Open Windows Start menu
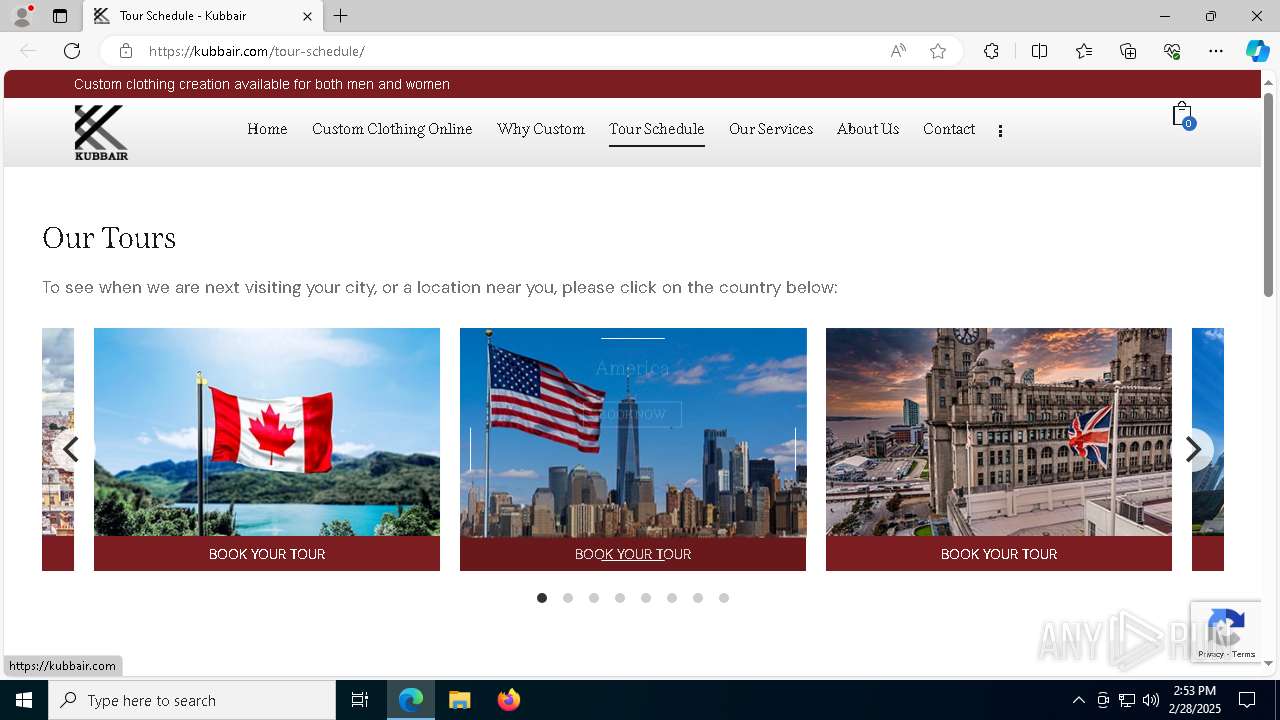This screenshot has width=1280, height=720. tap(24, 700)
